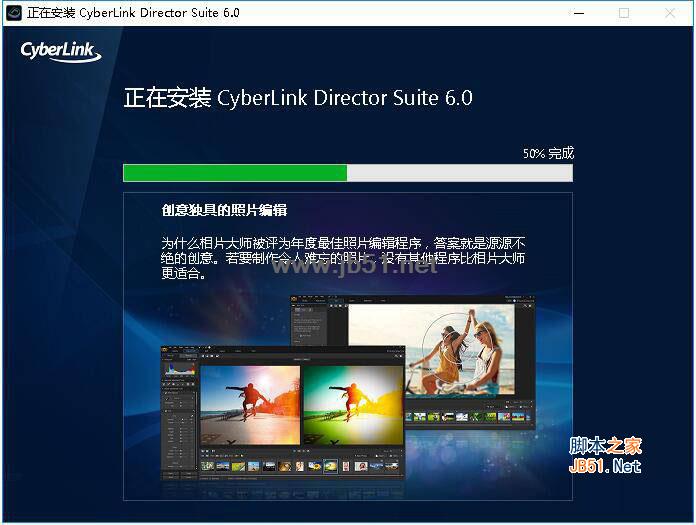Minimize the installer window
Image resolution: width=696 pixels, height=525 pixels.
[578, 13]
